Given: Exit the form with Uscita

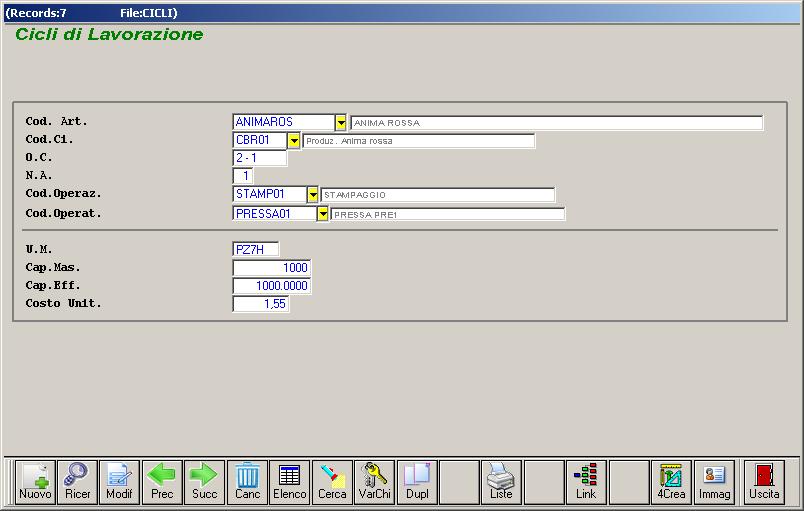Looking at the screenshot, I should [764, 482].
